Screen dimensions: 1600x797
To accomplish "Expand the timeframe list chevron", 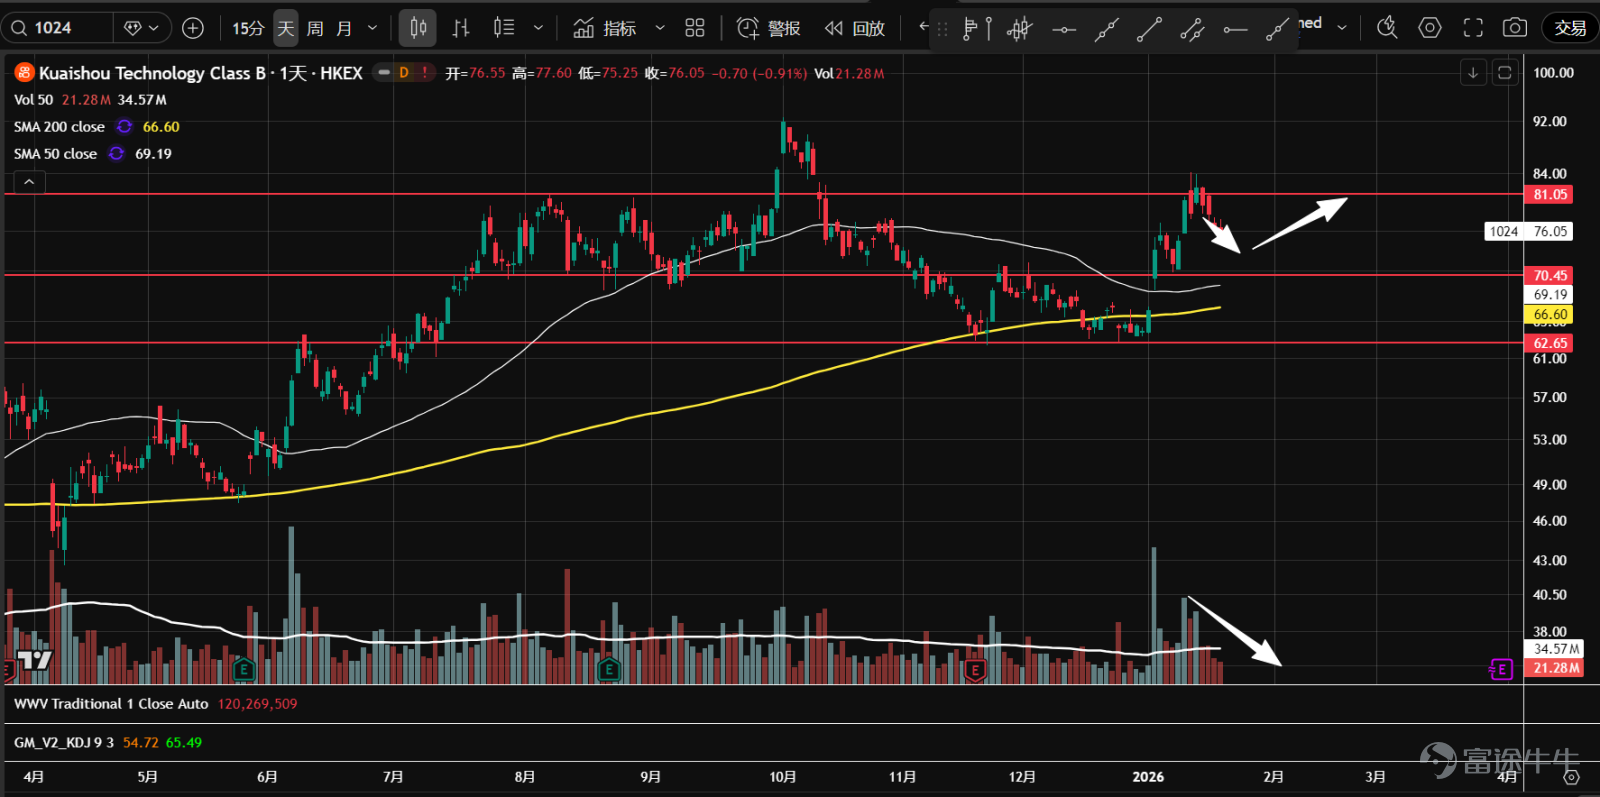I will tap(373, 28).
